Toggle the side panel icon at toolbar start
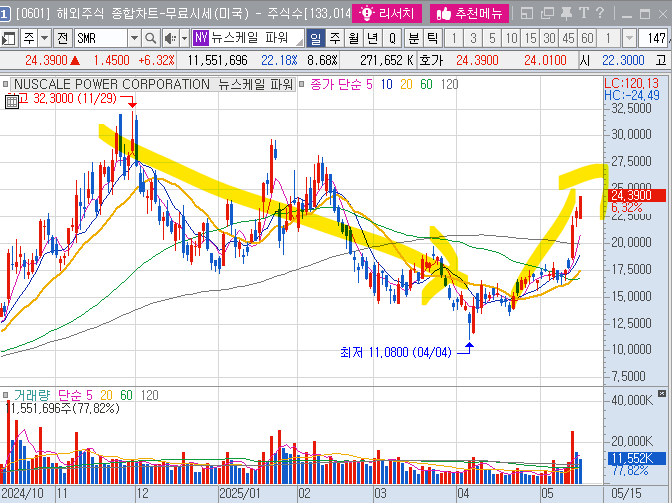This screenshot has width=672, height=503. [8, 39]
